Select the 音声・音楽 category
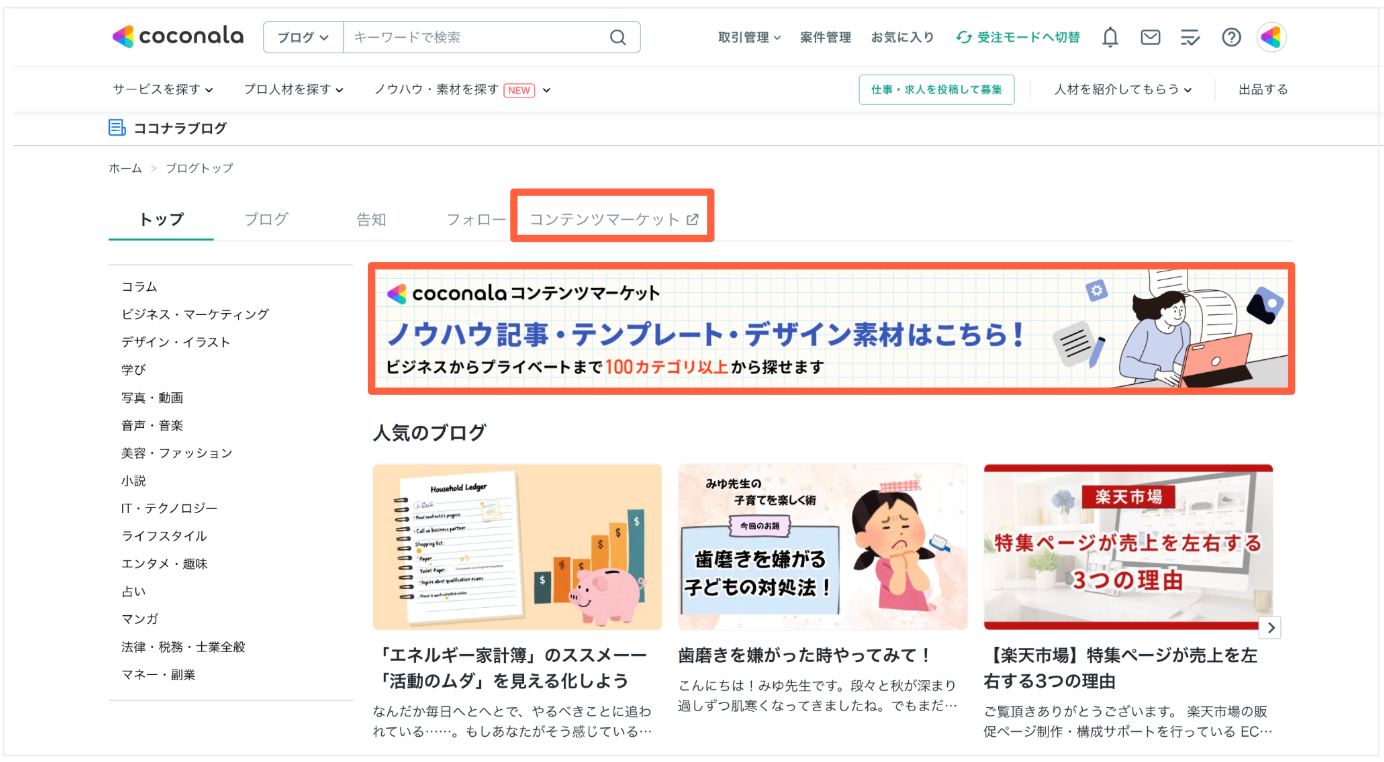 (152, 425)
